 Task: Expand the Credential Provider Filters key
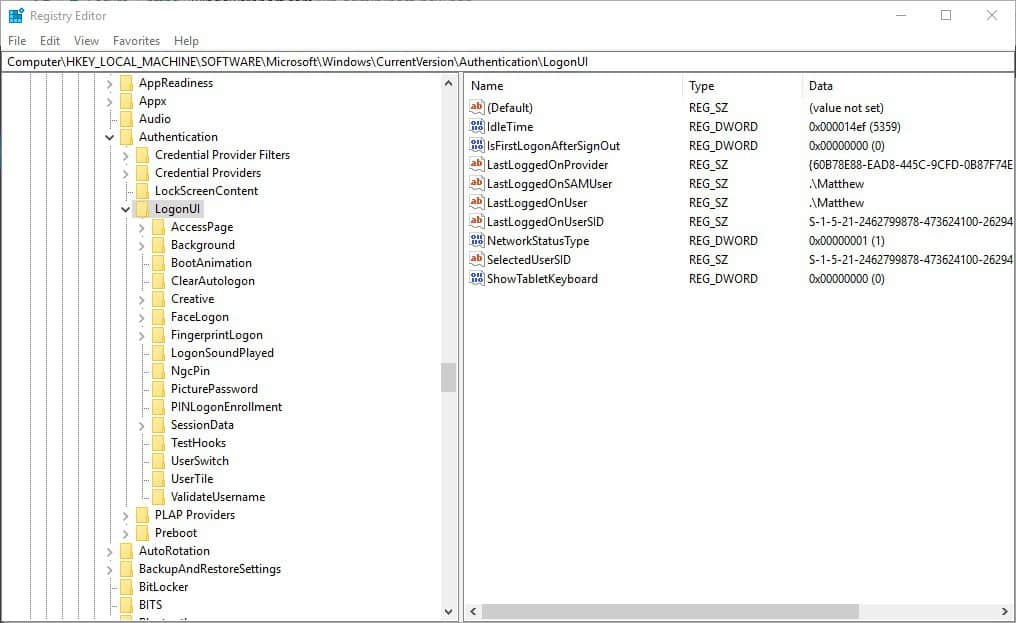pyautogui.click(x=126, y=156)
